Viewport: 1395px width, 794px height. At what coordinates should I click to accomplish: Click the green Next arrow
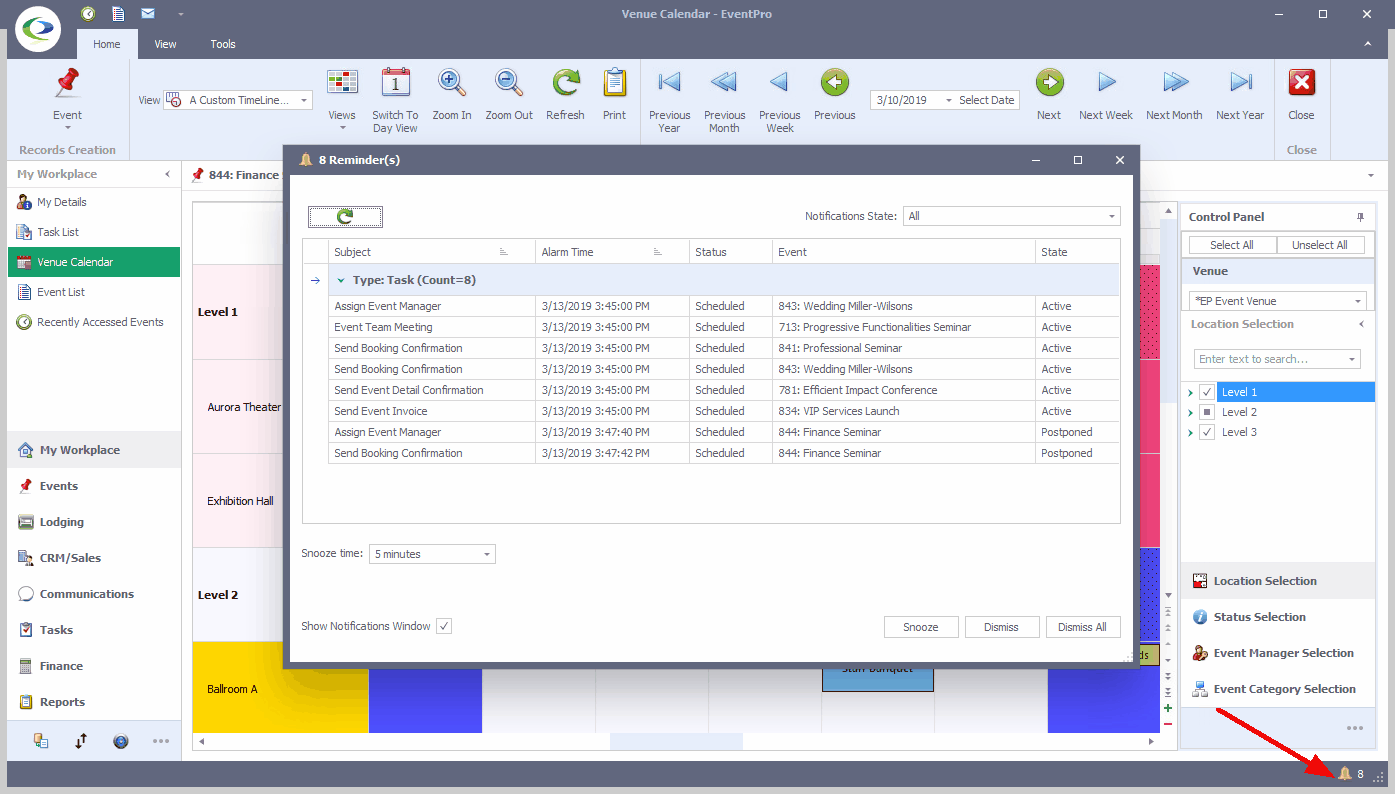click(x=1049, y=82)
